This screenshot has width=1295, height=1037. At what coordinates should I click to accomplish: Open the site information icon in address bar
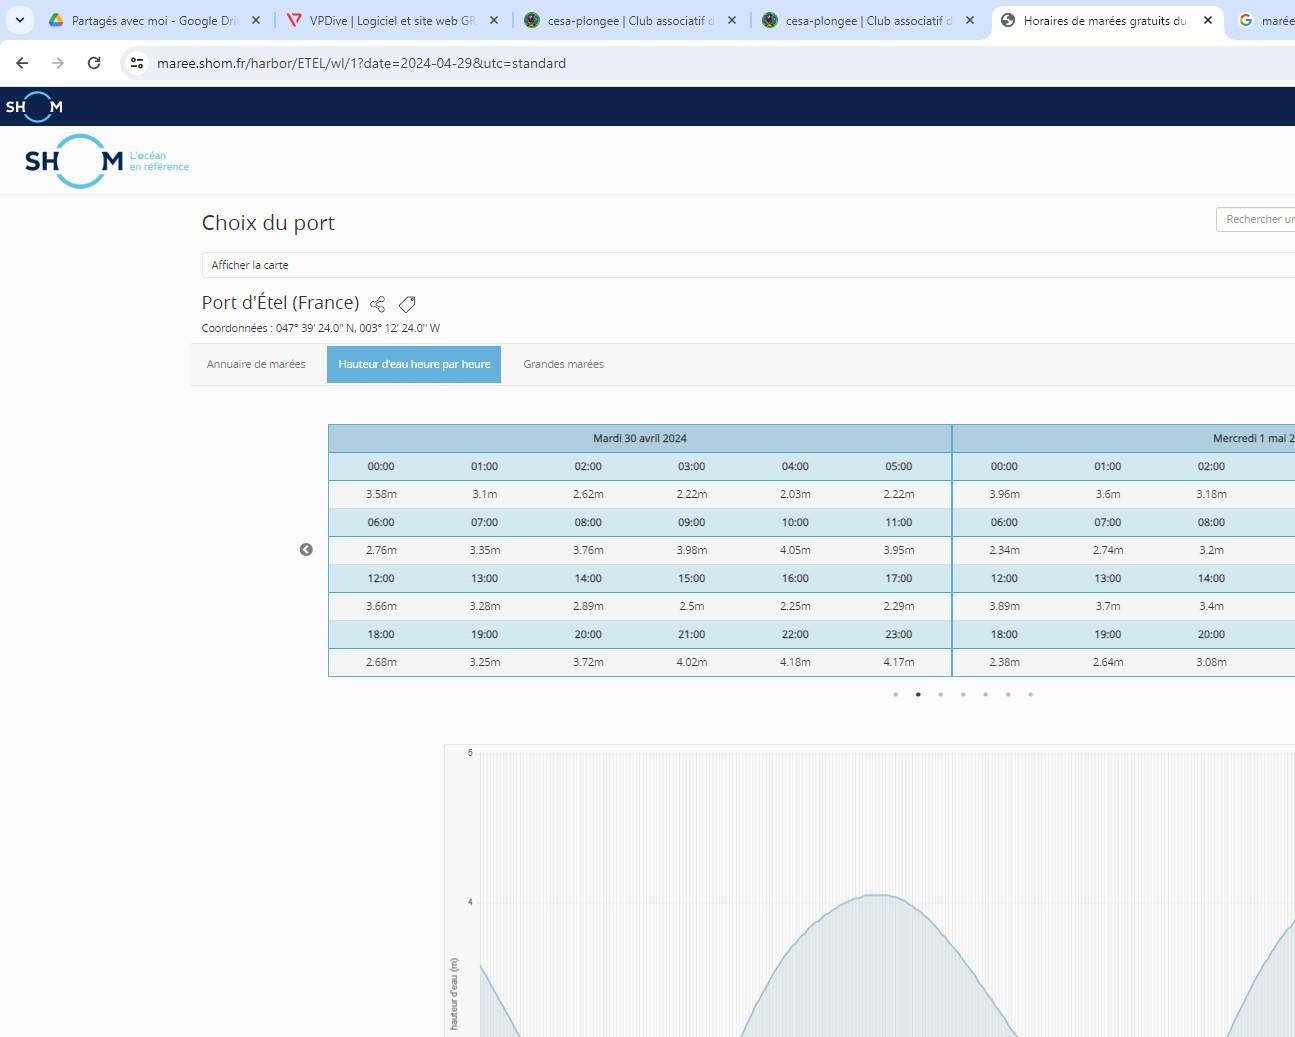137,63
